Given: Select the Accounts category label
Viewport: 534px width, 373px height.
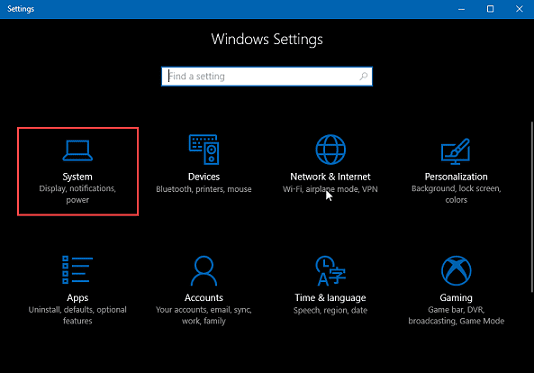Looking at the screenshot, I should pos(204,297).
